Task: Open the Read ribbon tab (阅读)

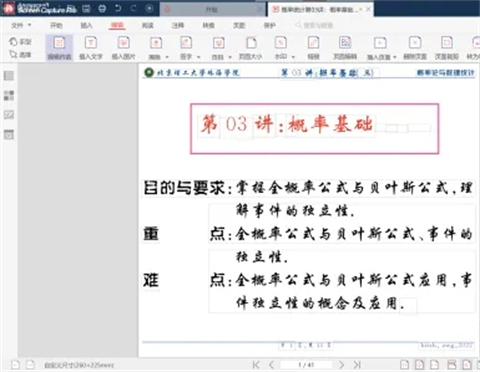Action: (147, 25)
